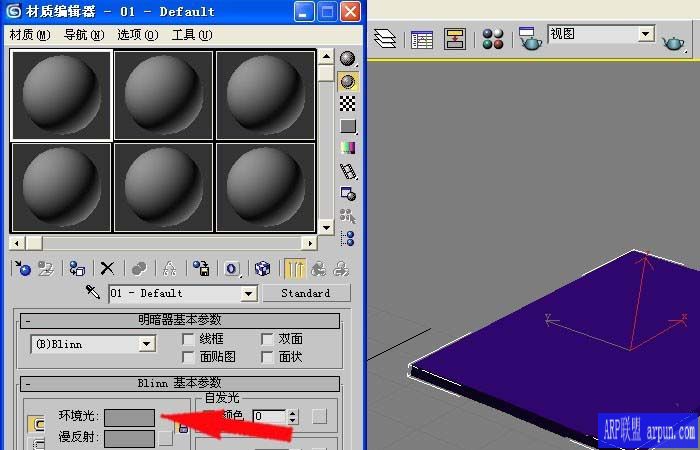
Task: Enable the 双面 checkbox
Action: tap(267, 339)
